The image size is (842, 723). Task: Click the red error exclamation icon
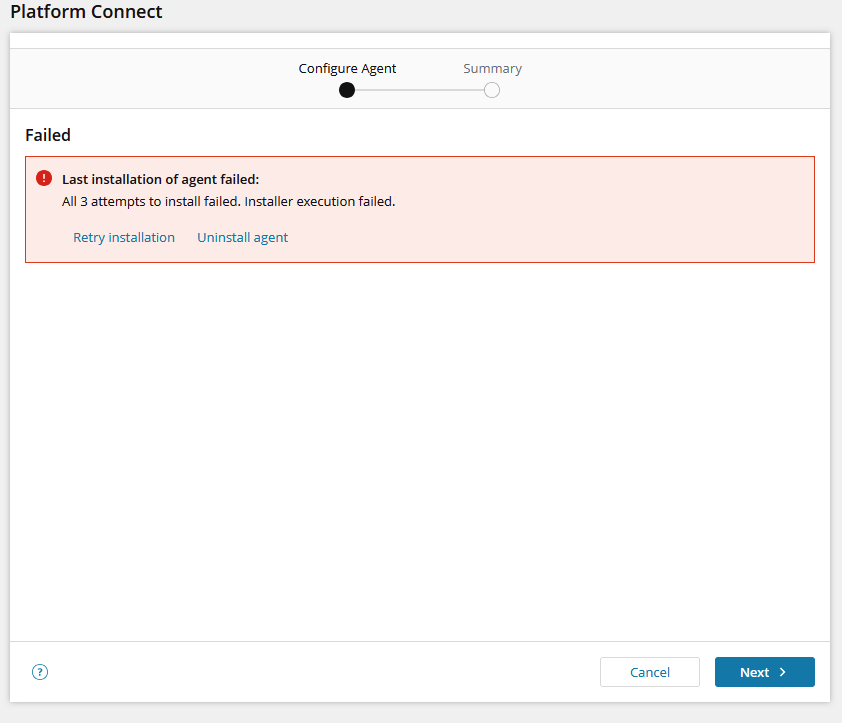pyautogui.click(x=44, y=178)
